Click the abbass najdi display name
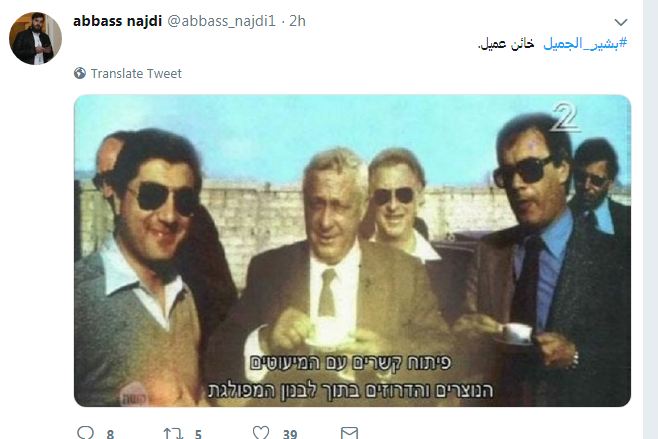 (118, 21)
